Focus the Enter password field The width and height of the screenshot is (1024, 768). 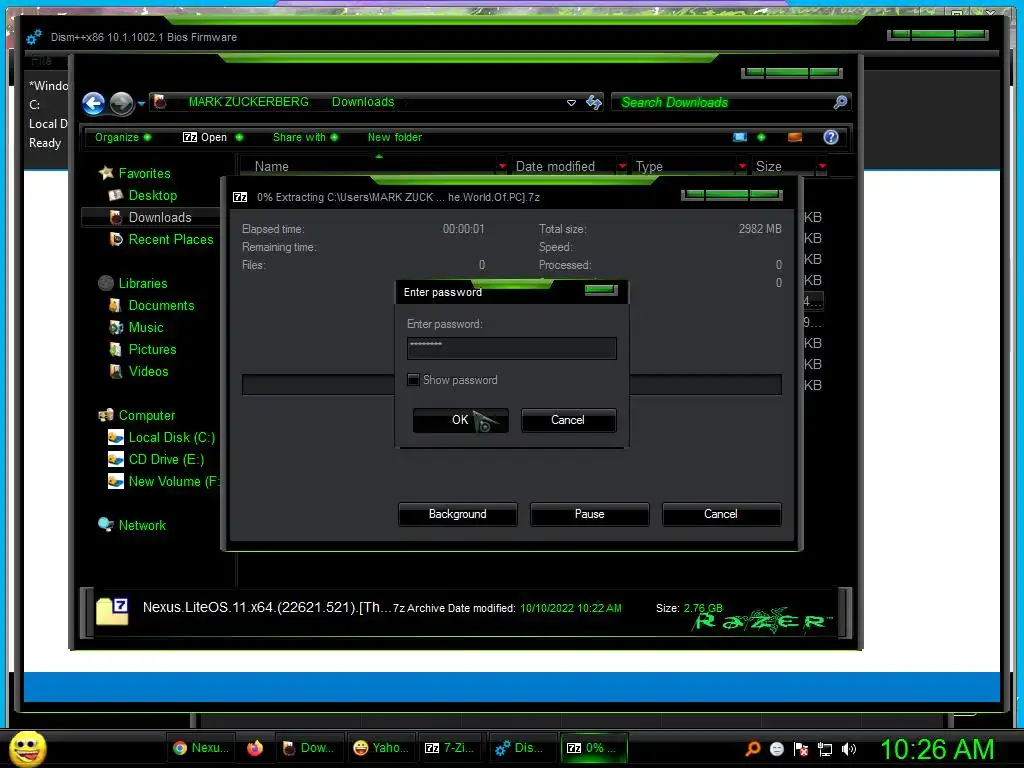coord(511,348)
